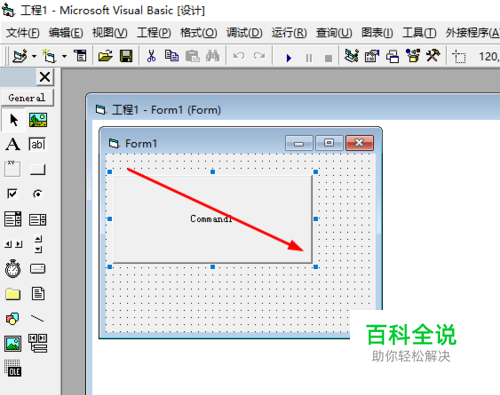
Task: Click Add Standard EXE Project icon
Action: point(20,56)
